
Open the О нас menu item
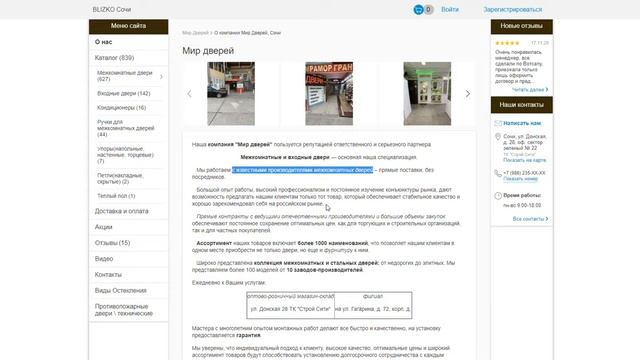tap(103, 42)
